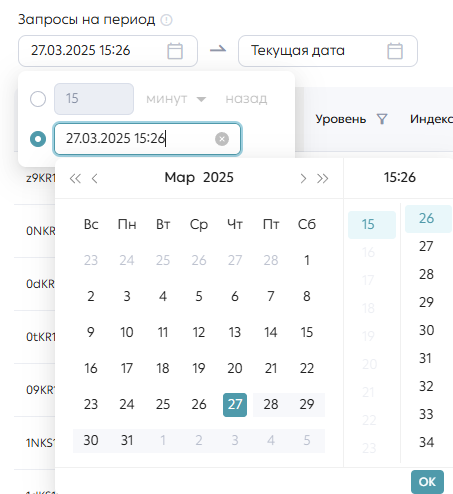The image size is (453, 494).
Task: Select March 29 in the calendar
Action: [x=307, y=404]
